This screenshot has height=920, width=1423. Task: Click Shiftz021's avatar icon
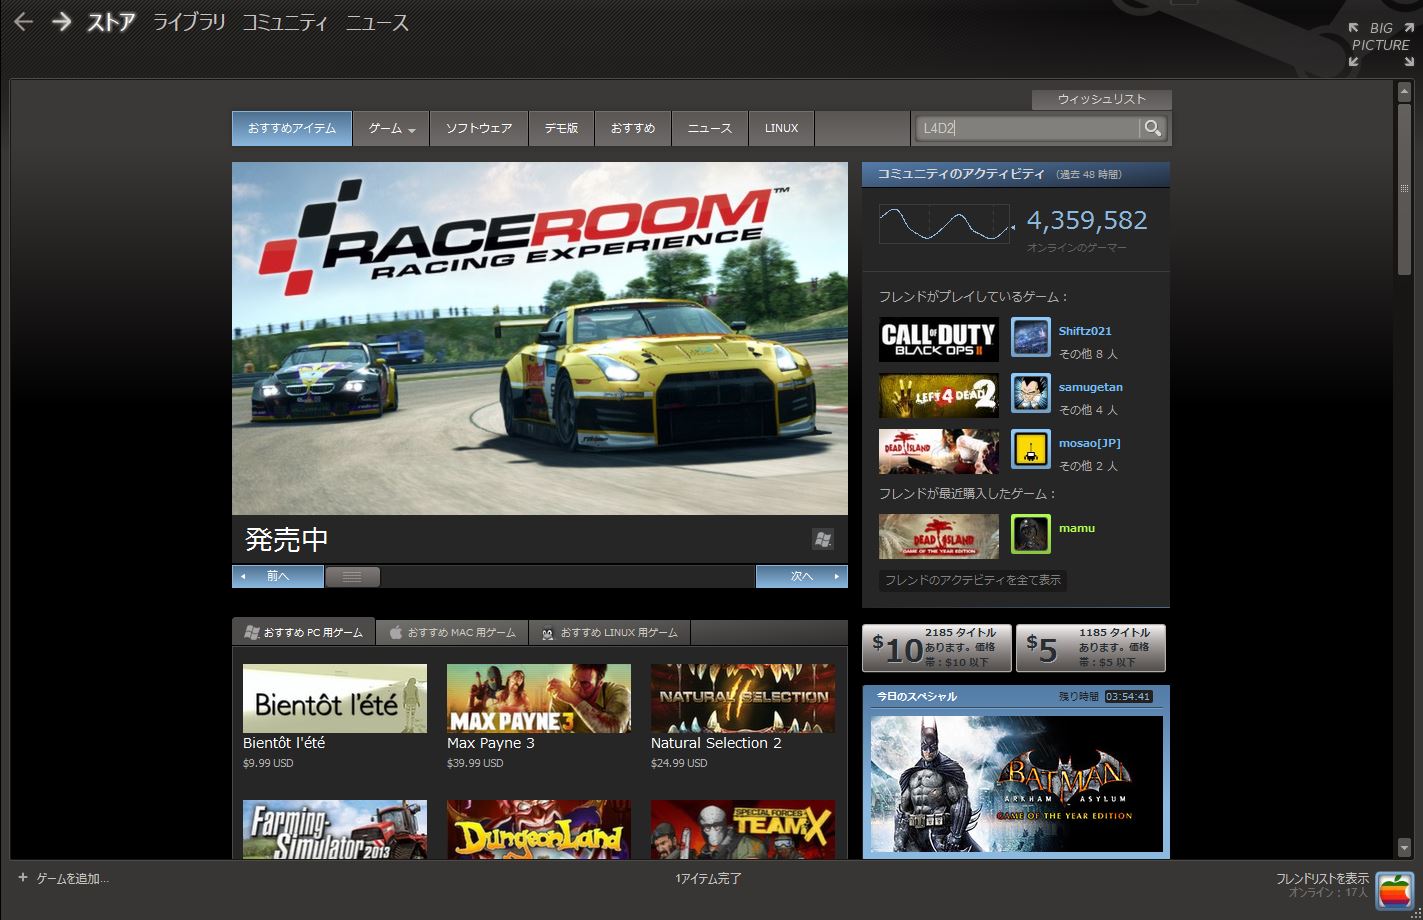(1031, 337)
